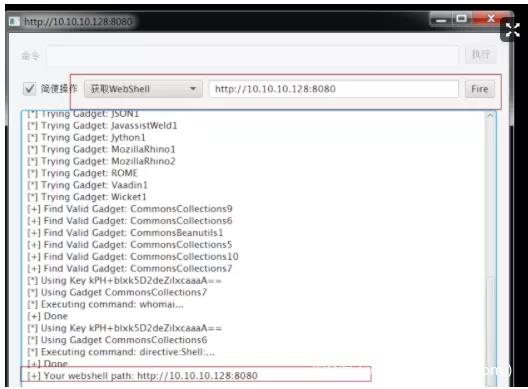Viewport: 528px width, 389px height.
Task: Focus the URL field with http://10.10.10.128:8080
Action: [x=334, y=89]
